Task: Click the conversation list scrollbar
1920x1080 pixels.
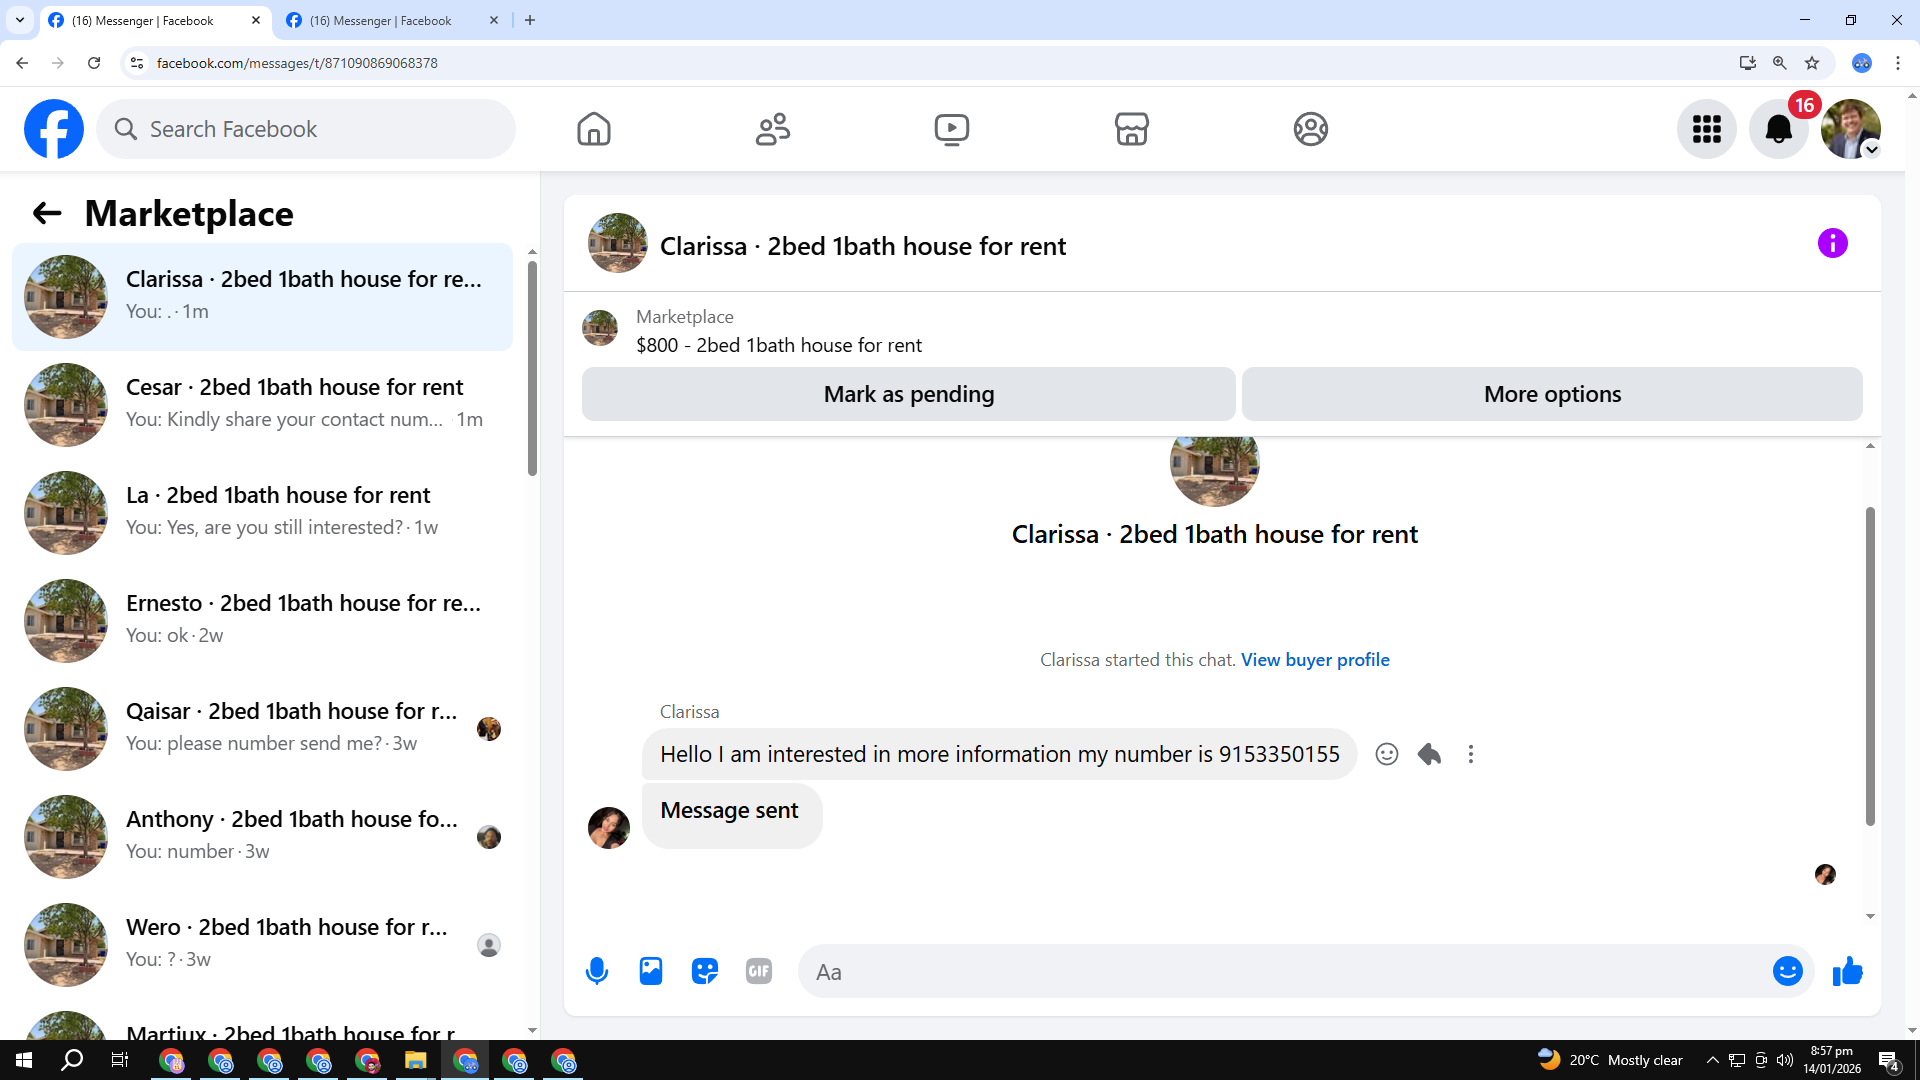Action: [532, 370]
